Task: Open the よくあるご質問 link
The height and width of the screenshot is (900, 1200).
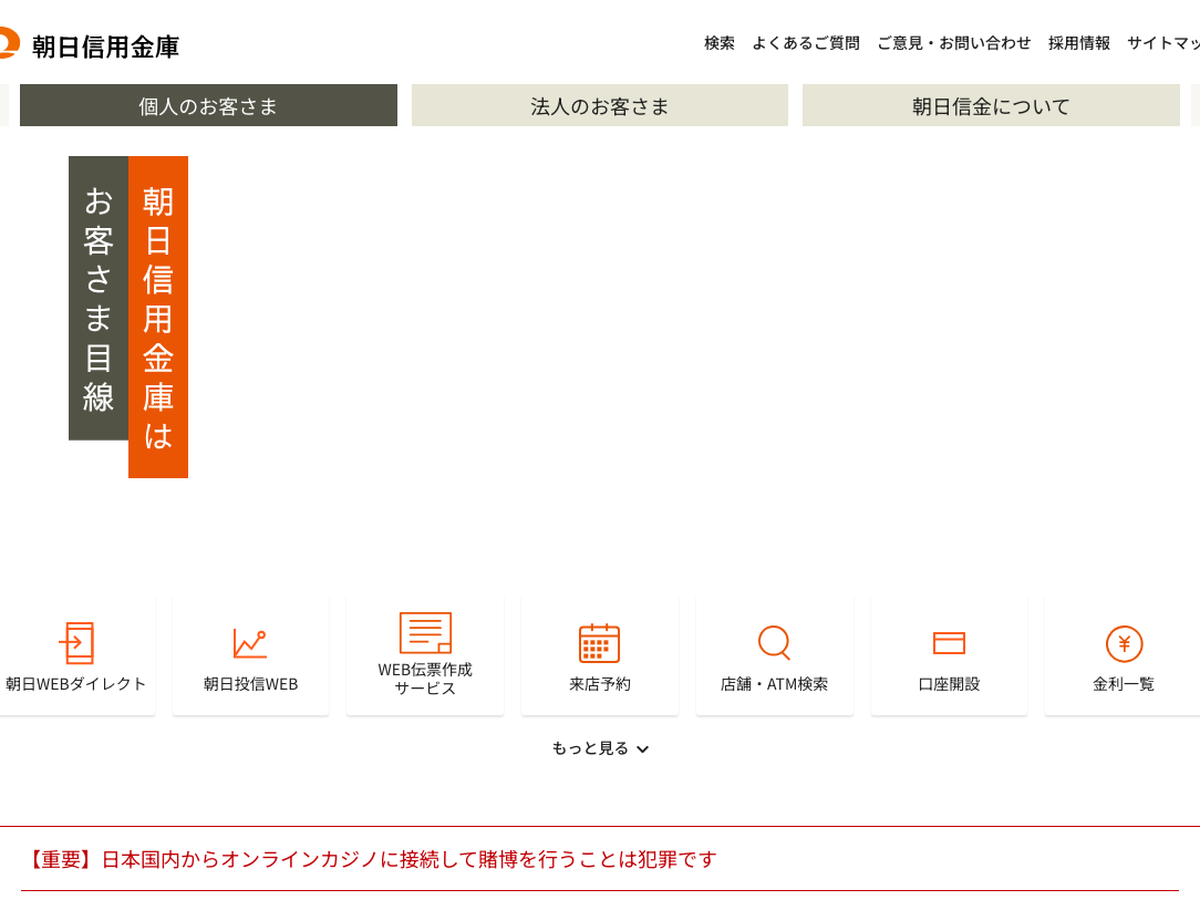Action: coord(805,43)
